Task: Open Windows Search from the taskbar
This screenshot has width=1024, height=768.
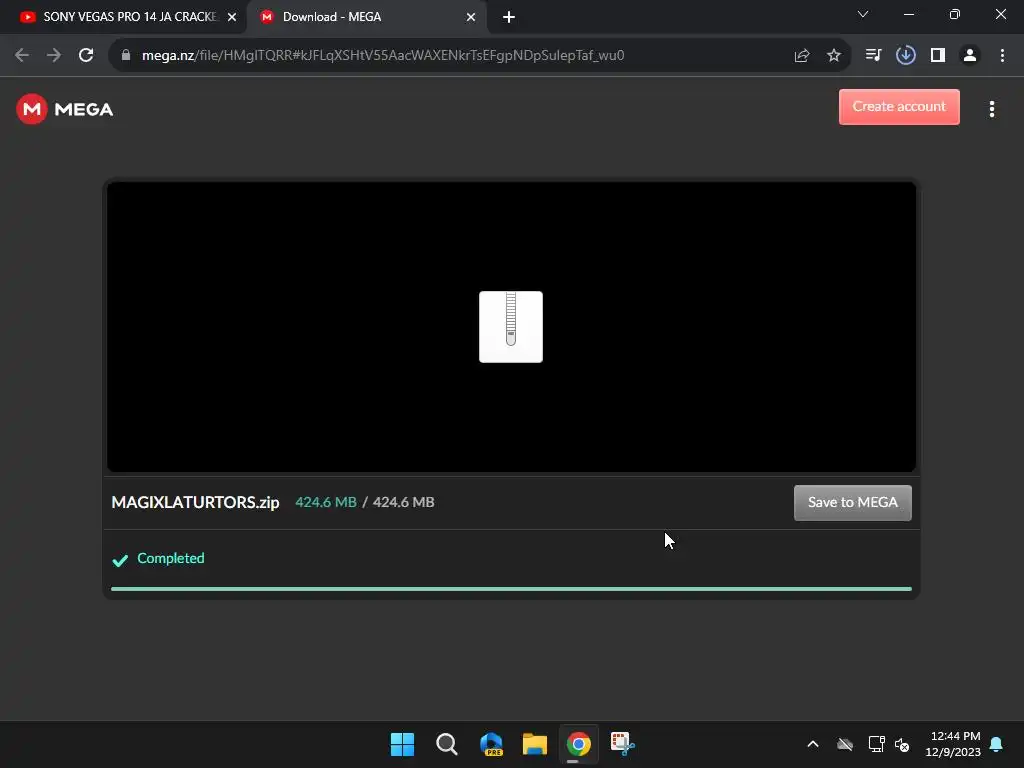Action: [447, 744]
